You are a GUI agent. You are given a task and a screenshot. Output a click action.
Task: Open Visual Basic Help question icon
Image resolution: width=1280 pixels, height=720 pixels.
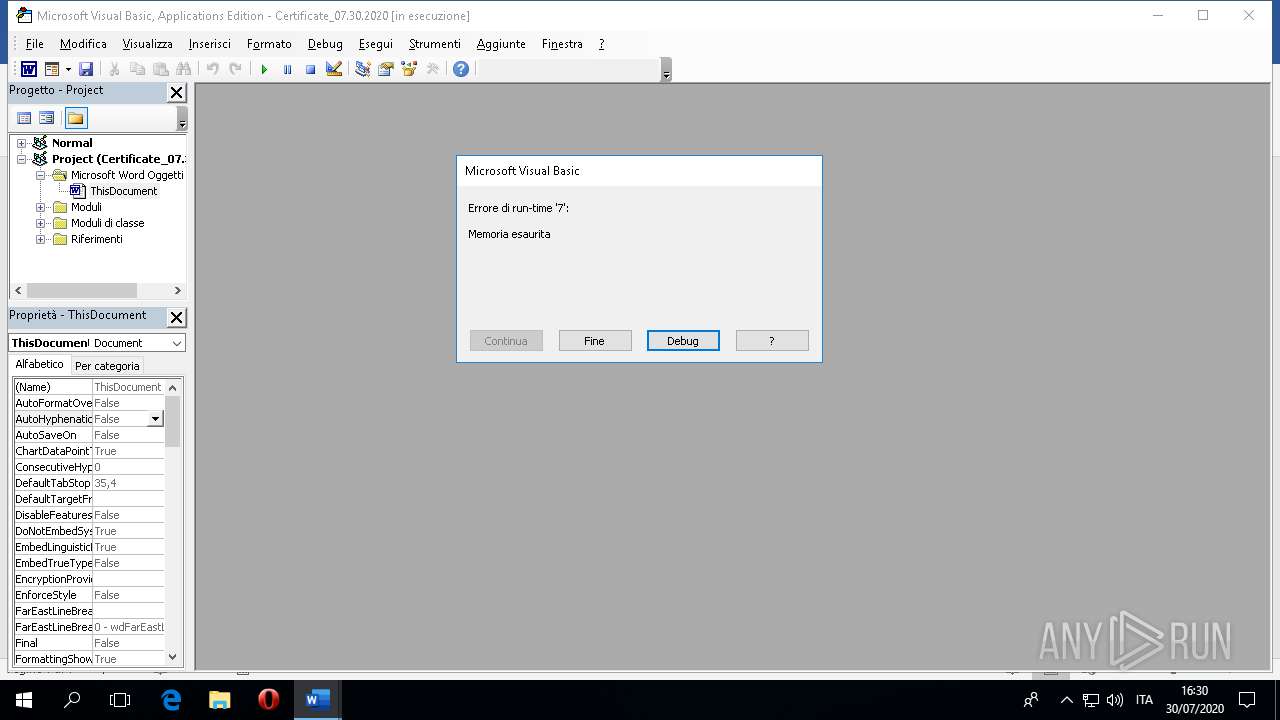460,69
